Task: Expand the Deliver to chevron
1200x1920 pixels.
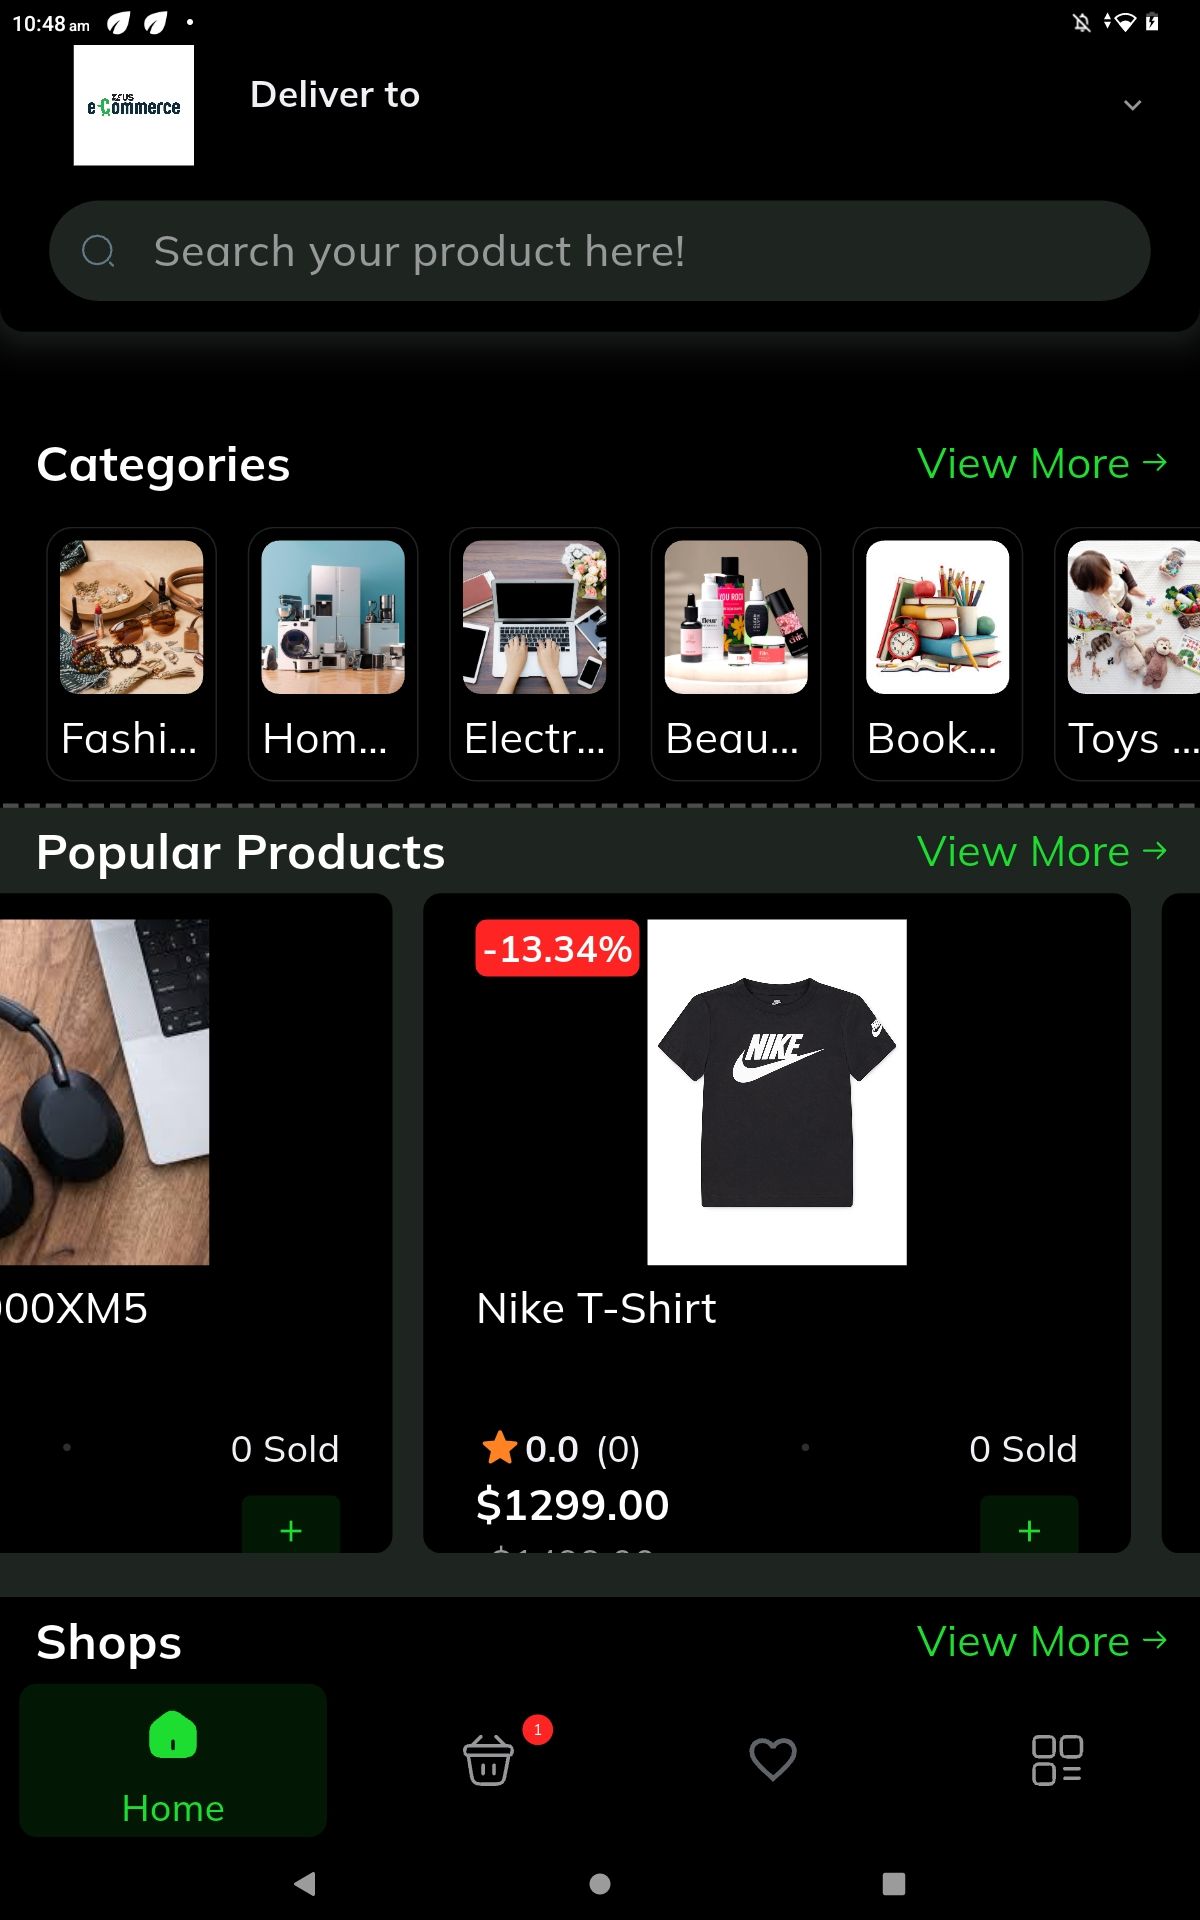Action: click(x=1132, y=105)
